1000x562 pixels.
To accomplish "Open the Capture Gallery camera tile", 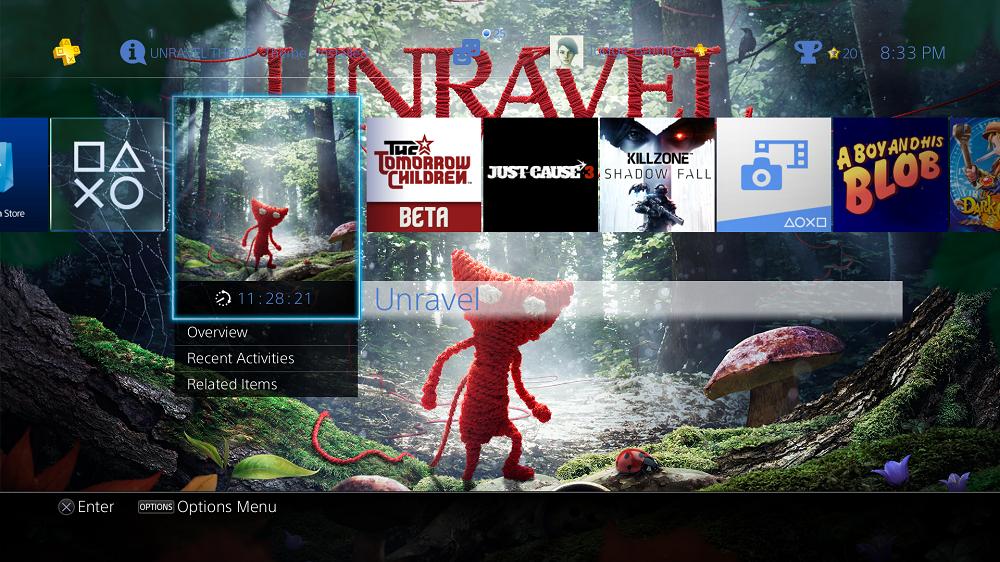I will click(x=774, y=175).
